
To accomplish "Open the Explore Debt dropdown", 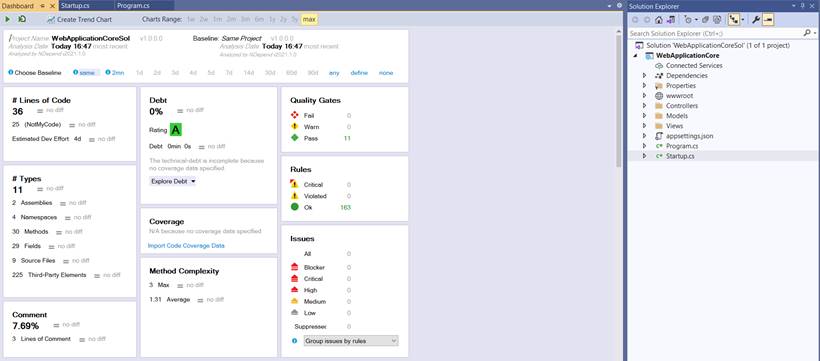I will point(173,182).
